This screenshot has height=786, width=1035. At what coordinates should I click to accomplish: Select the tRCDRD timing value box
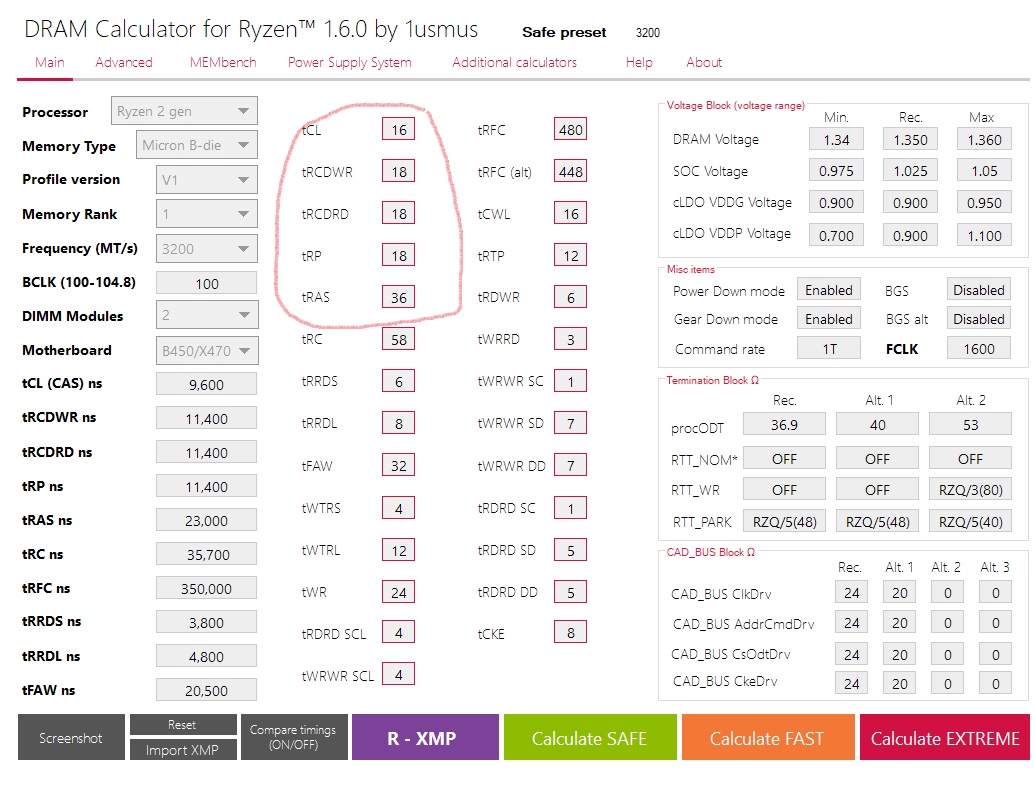(399, 213)
